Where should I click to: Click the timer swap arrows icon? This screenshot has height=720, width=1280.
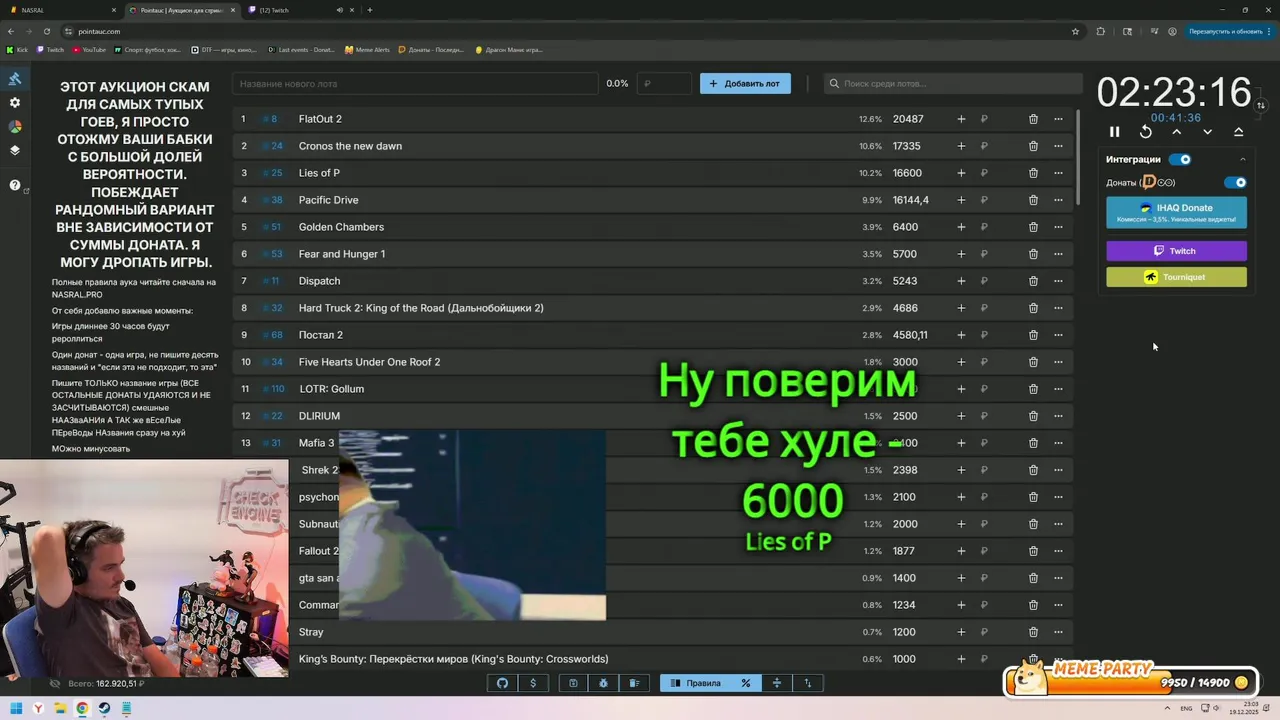pos(1261,105)
